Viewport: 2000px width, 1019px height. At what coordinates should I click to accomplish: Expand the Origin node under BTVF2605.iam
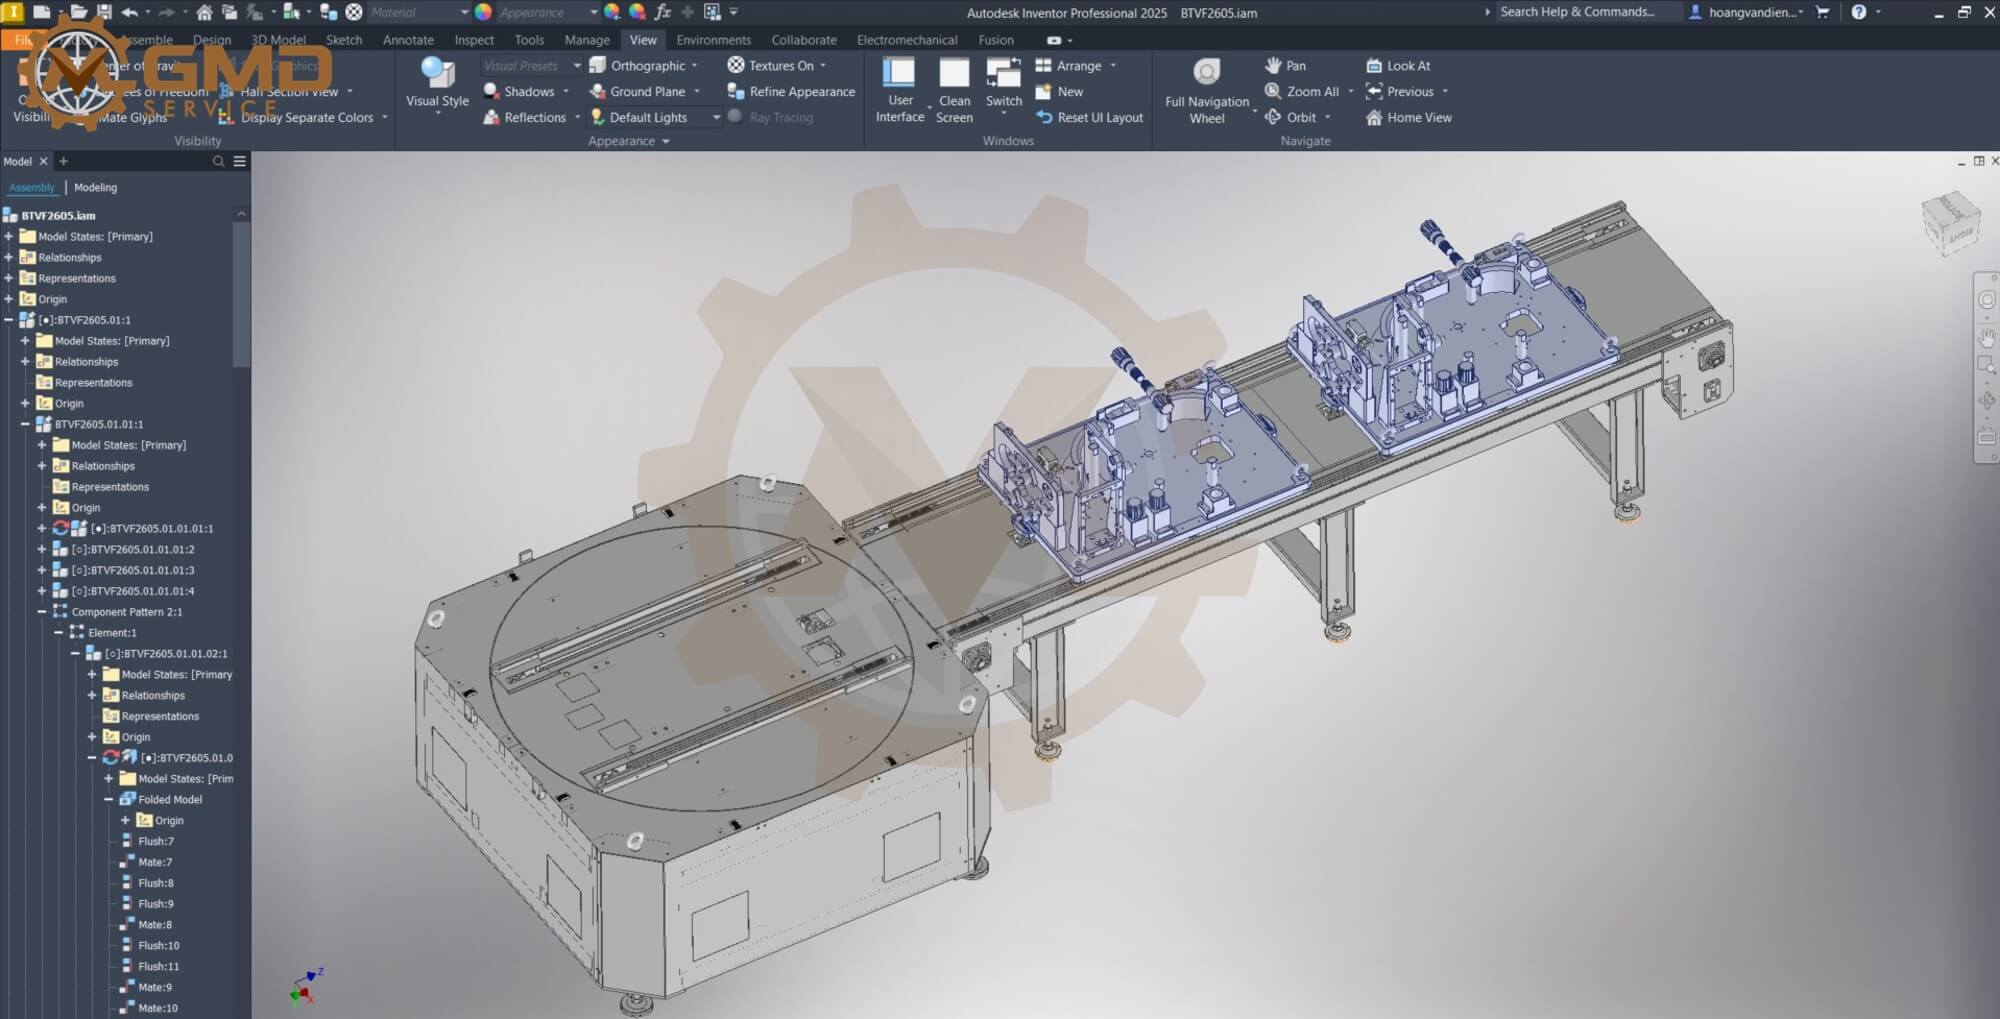[x=9, y=299]
